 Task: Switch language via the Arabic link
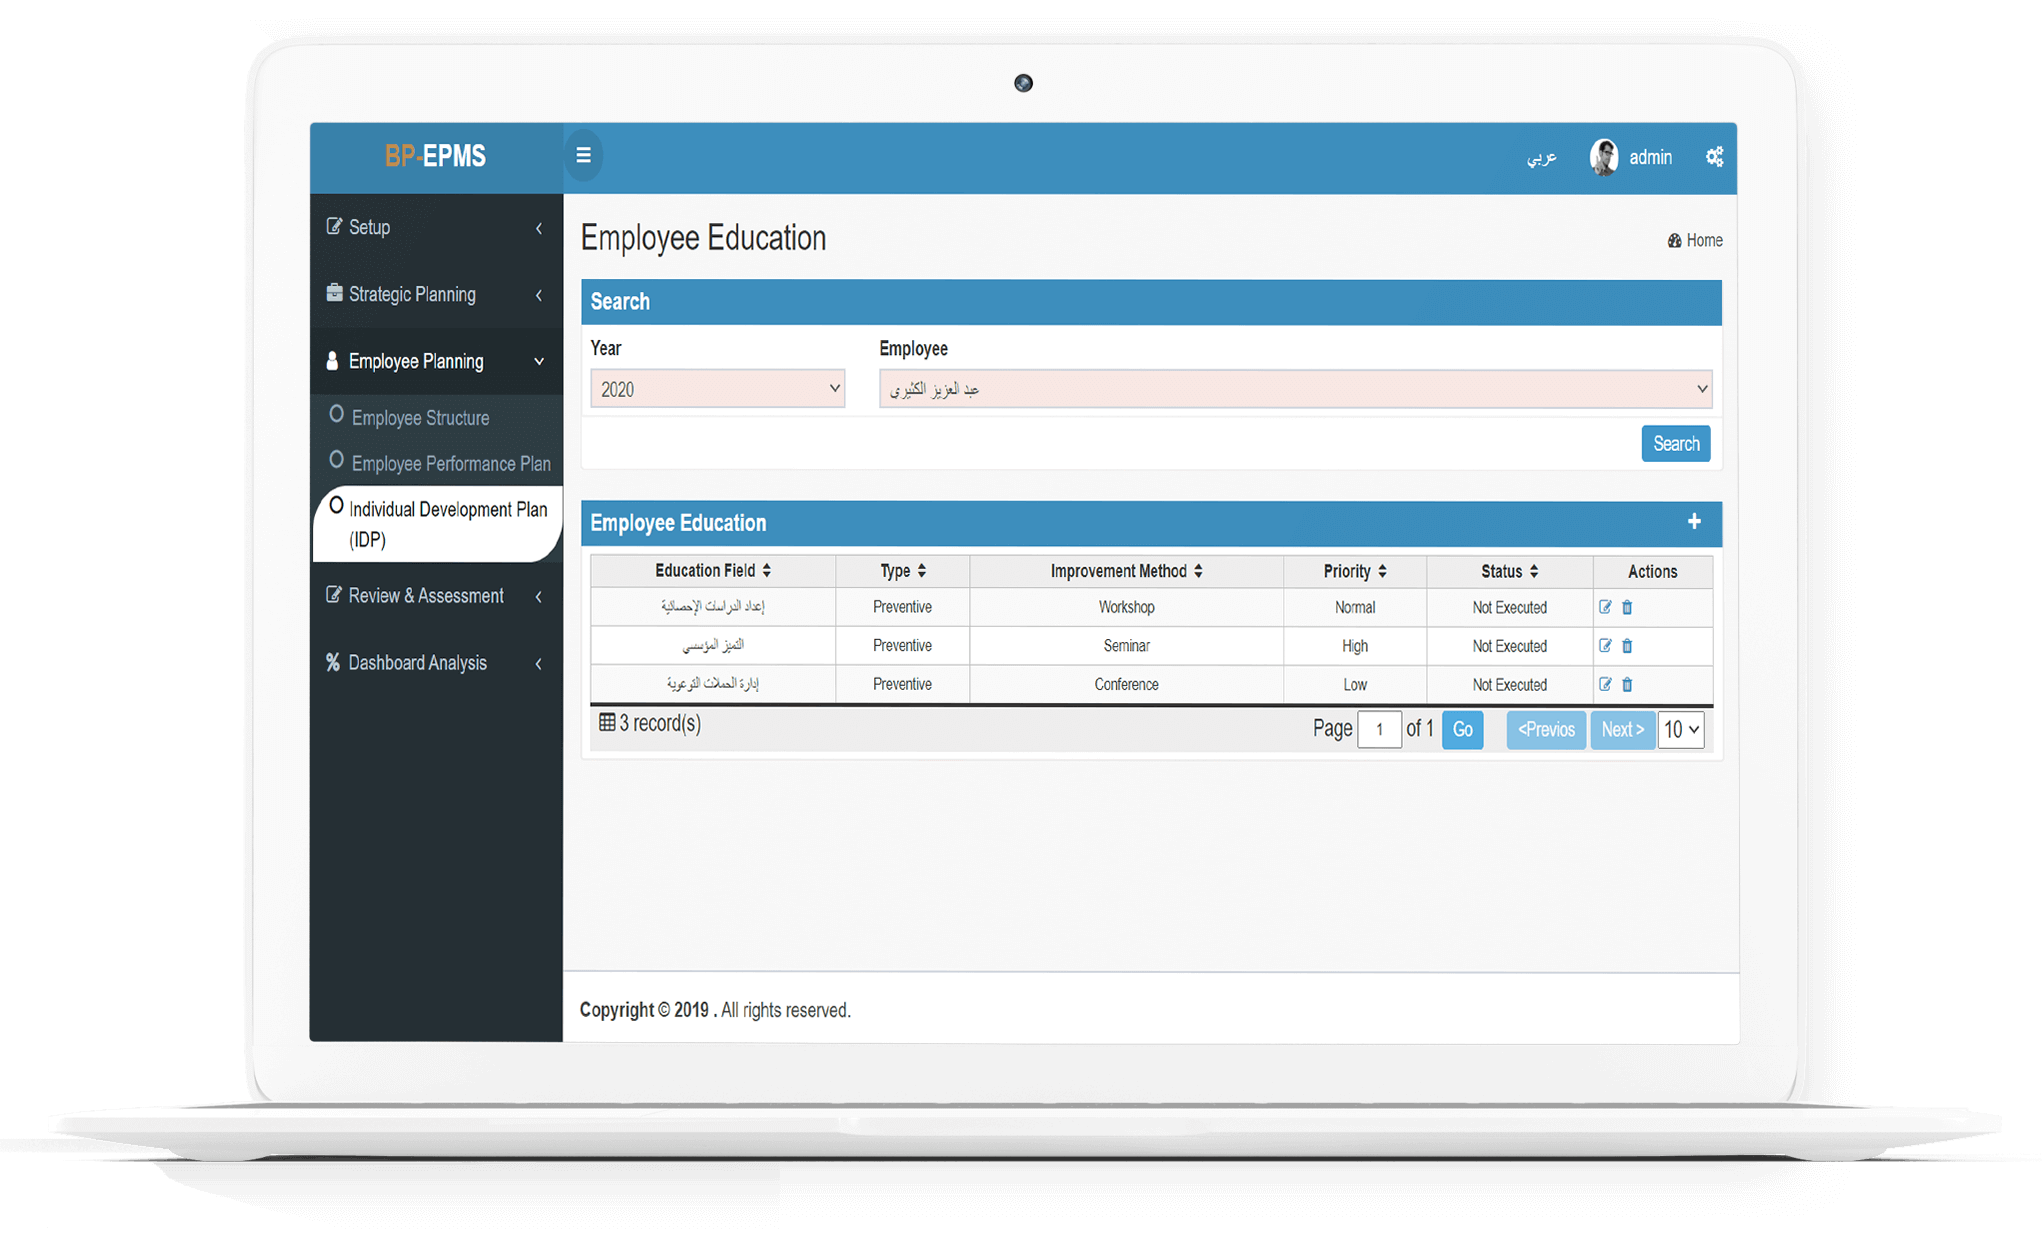(x=1541, y=157)
